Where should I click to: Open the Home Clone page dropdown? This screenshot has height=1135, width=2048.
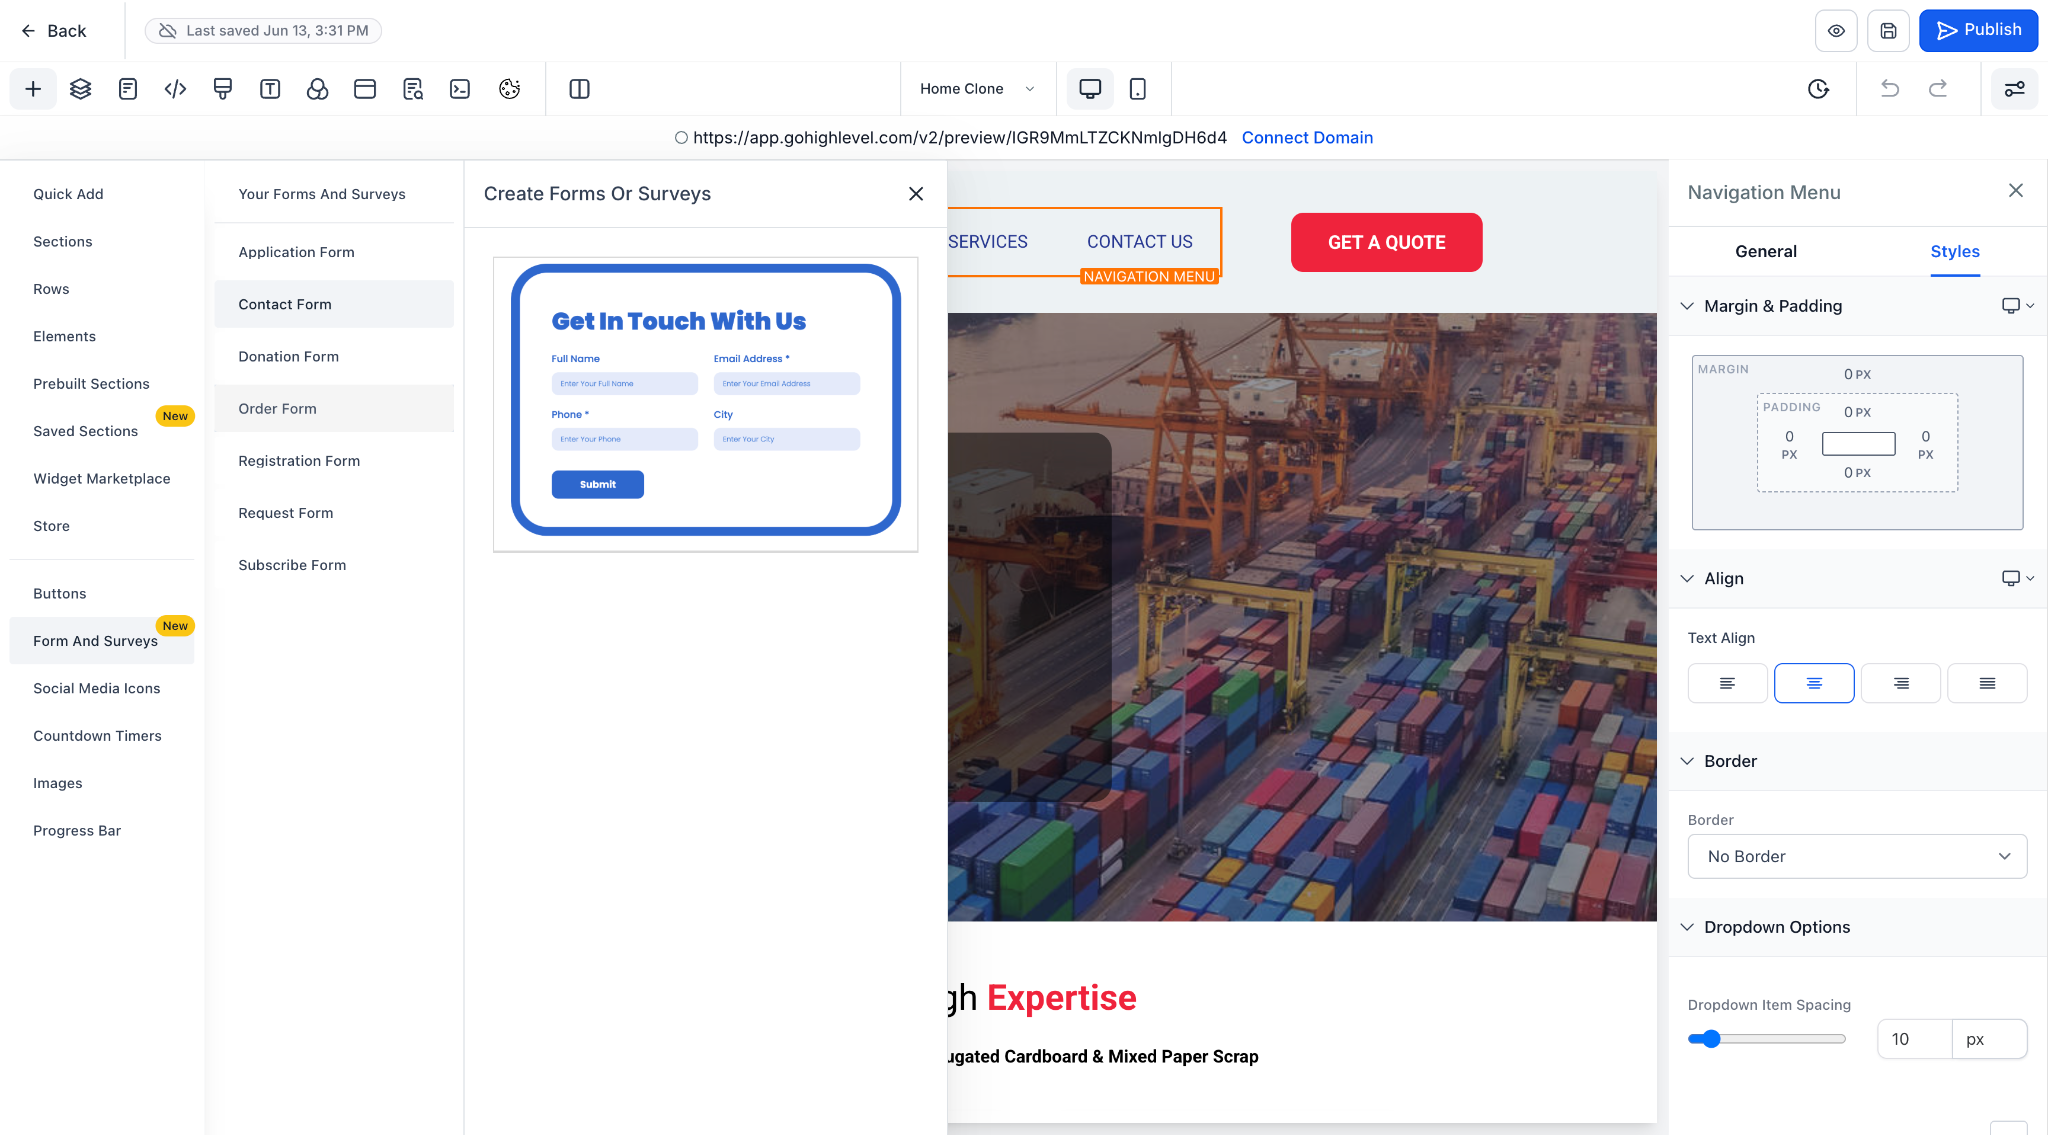pyautogui.click(x=976, y=89)
